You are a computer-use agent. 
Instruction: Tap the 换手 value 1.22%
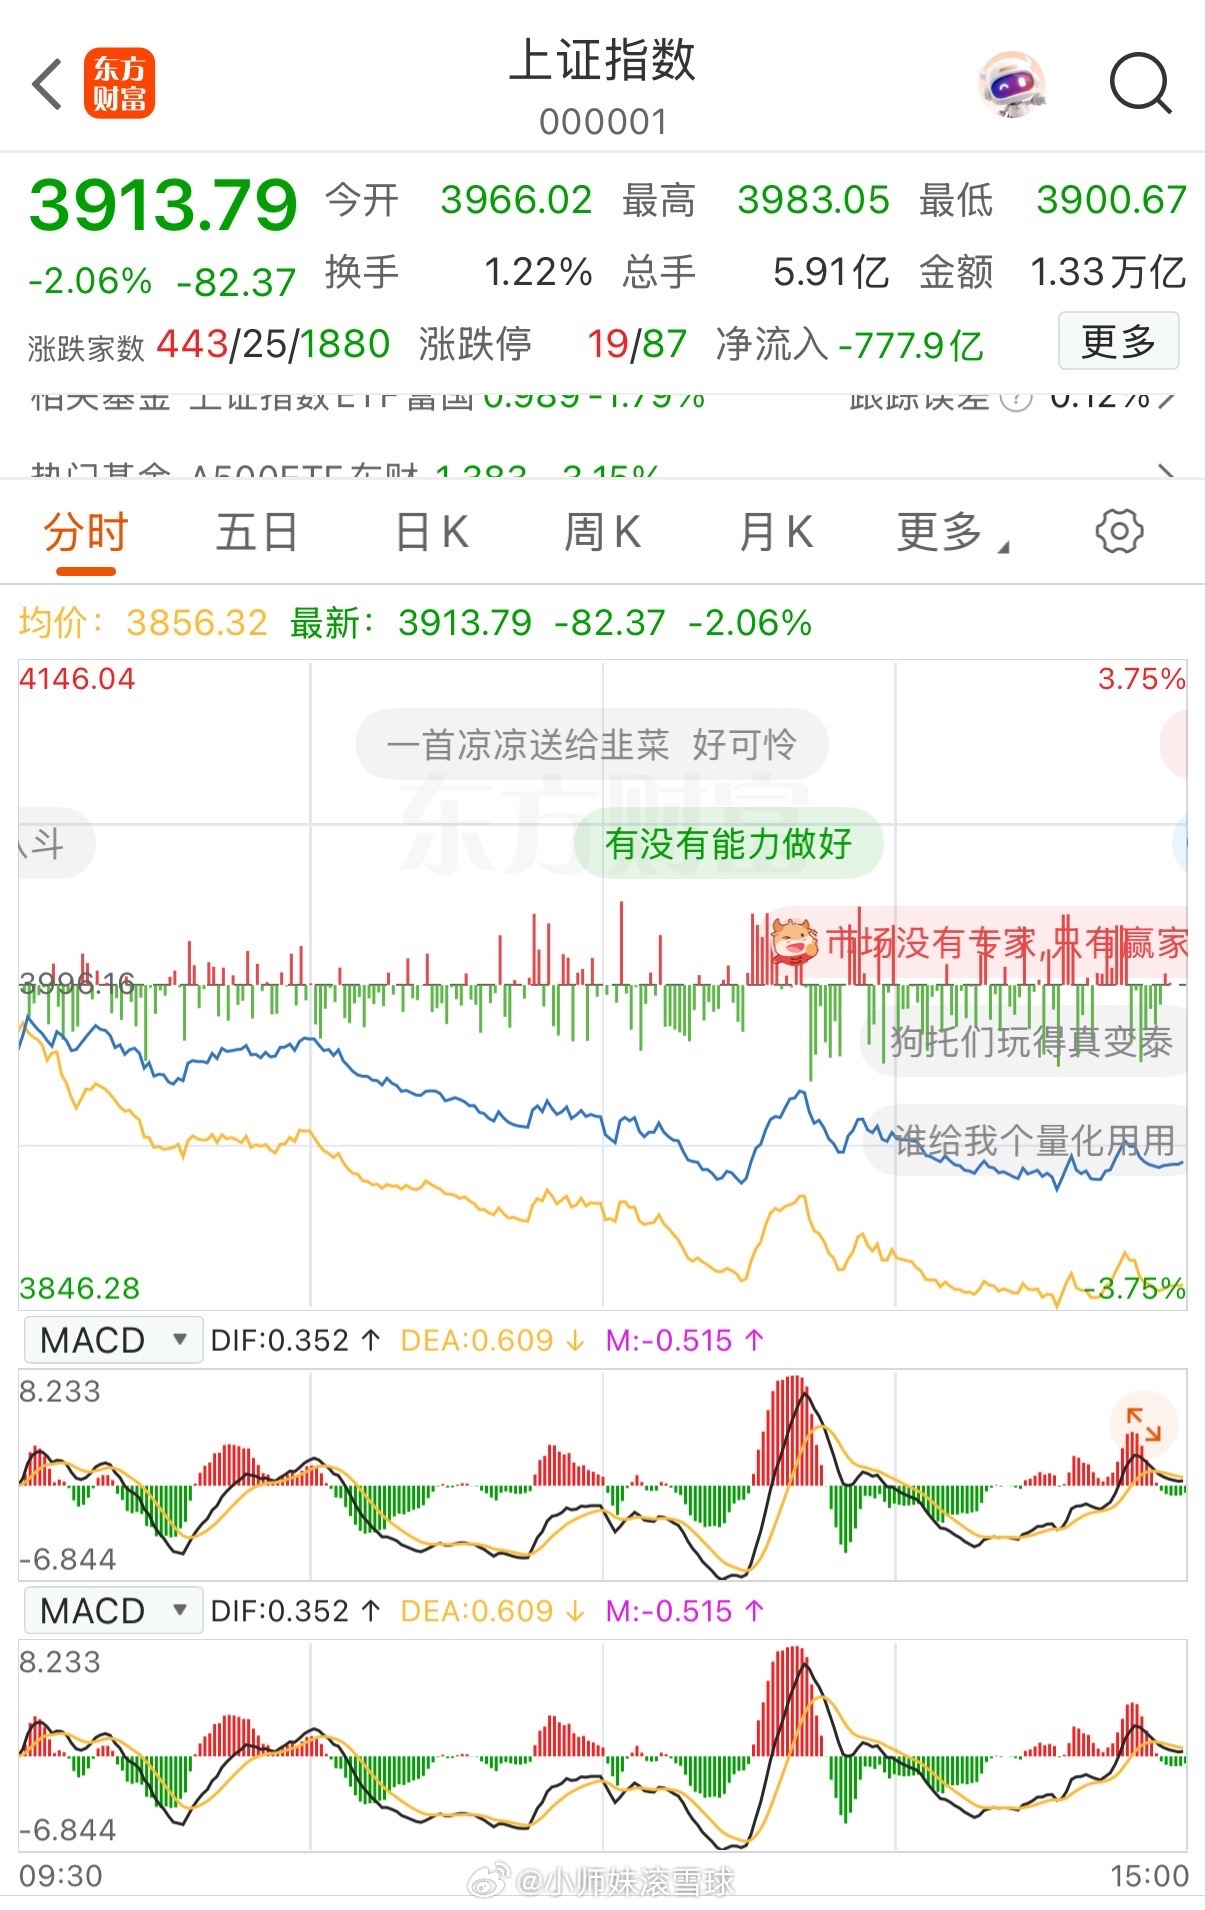pyautogui.click(x=538, y=272)
